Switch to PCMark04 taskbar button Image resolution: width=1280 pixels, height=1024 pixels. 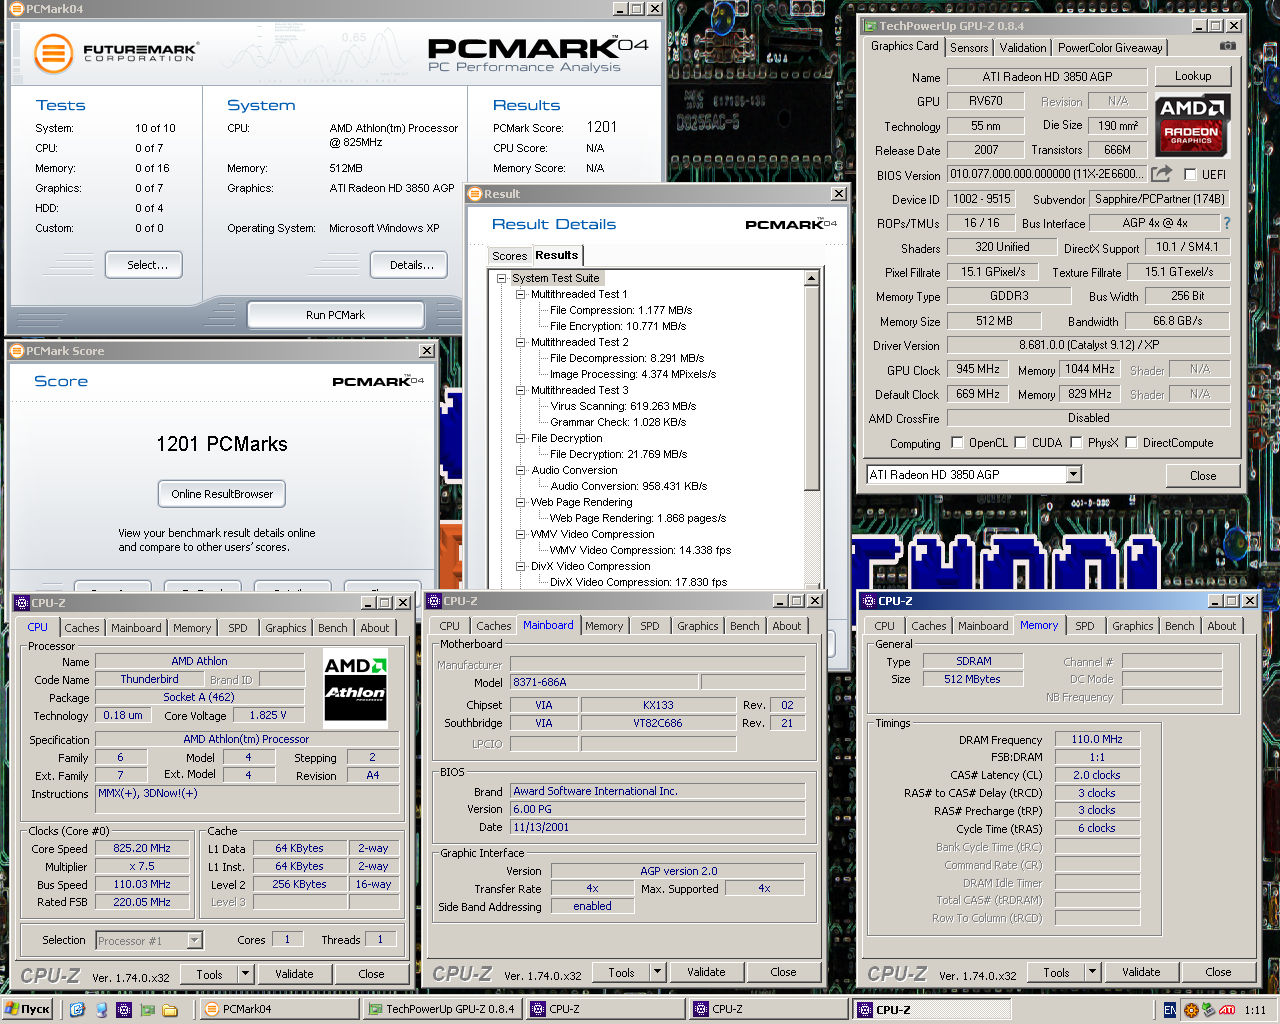[x=279, y=1010]
